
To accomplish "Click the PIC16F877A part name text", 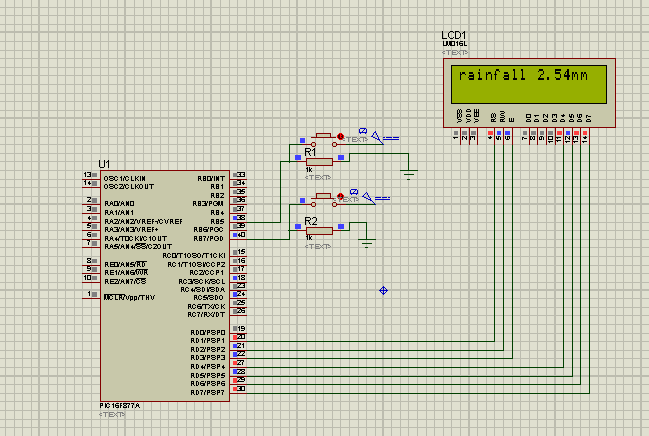I will click(x=120, y=406).
